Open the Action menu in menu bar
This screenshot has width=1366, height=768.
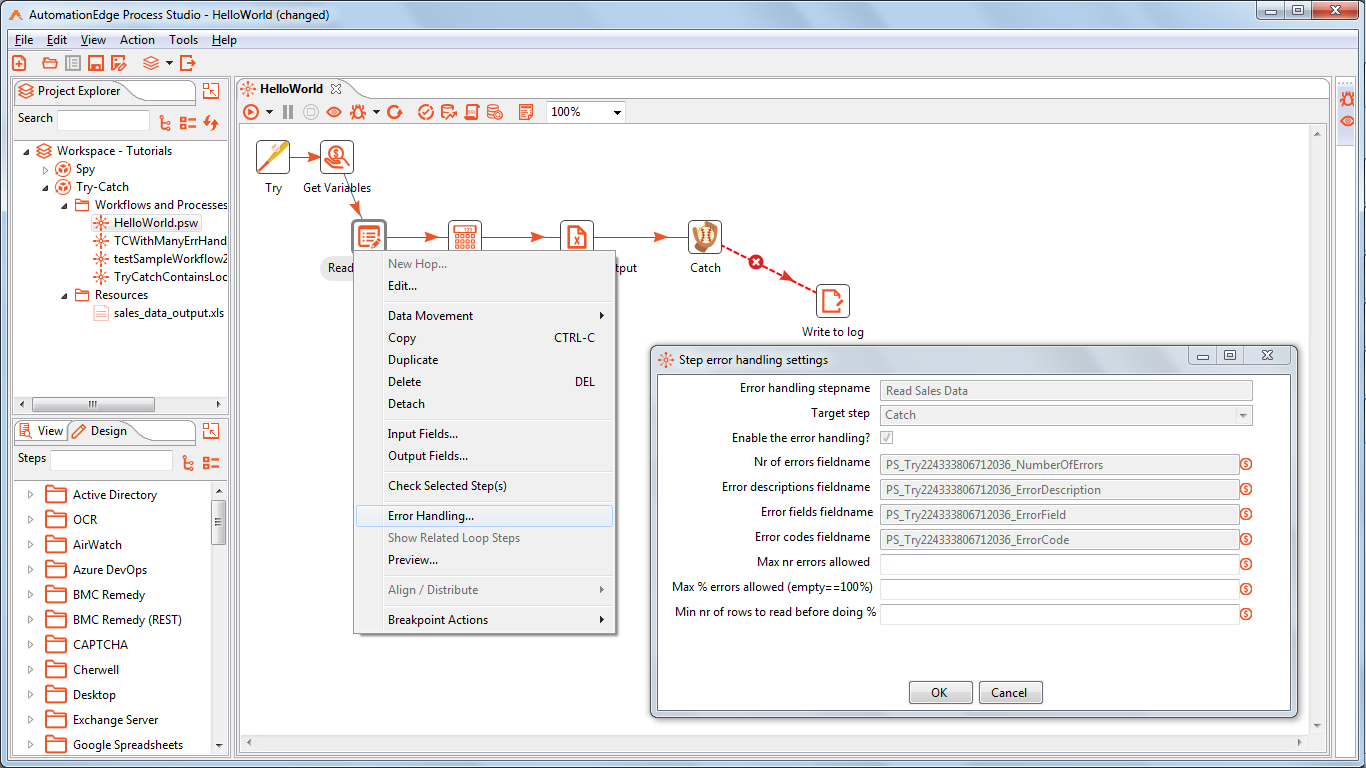point(137,40)
